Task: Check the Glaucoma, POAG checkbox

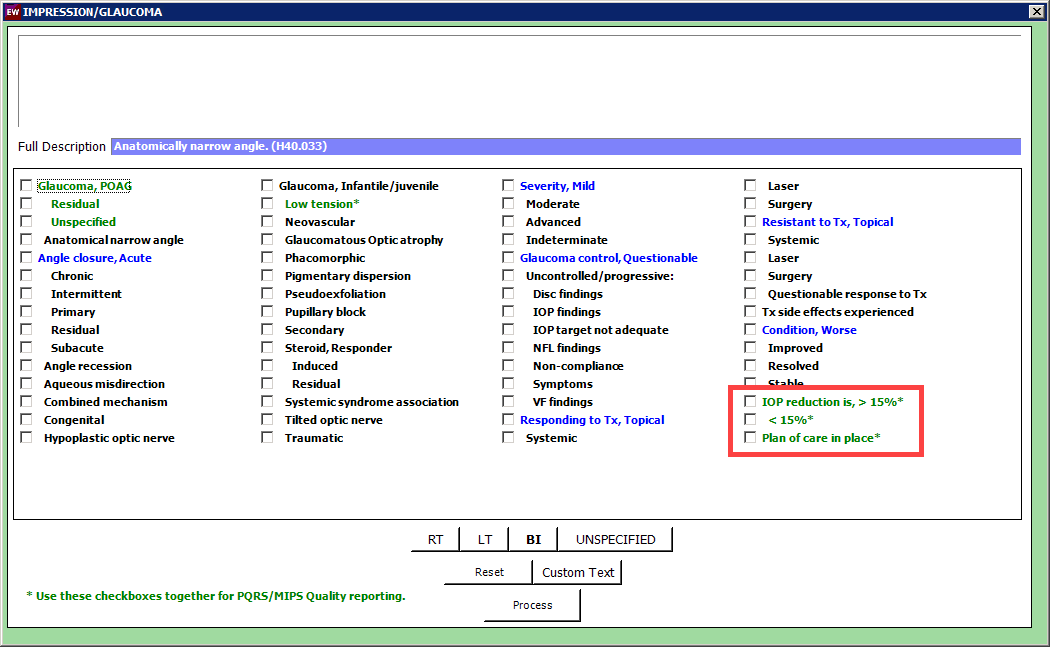Action: 26,186
